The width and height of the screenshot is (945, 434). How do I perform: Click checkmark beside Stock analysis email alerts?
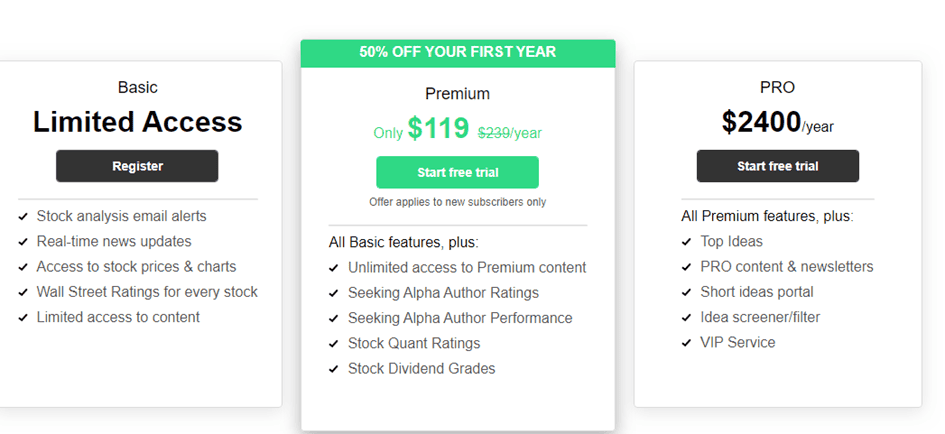tap(23, 216)
